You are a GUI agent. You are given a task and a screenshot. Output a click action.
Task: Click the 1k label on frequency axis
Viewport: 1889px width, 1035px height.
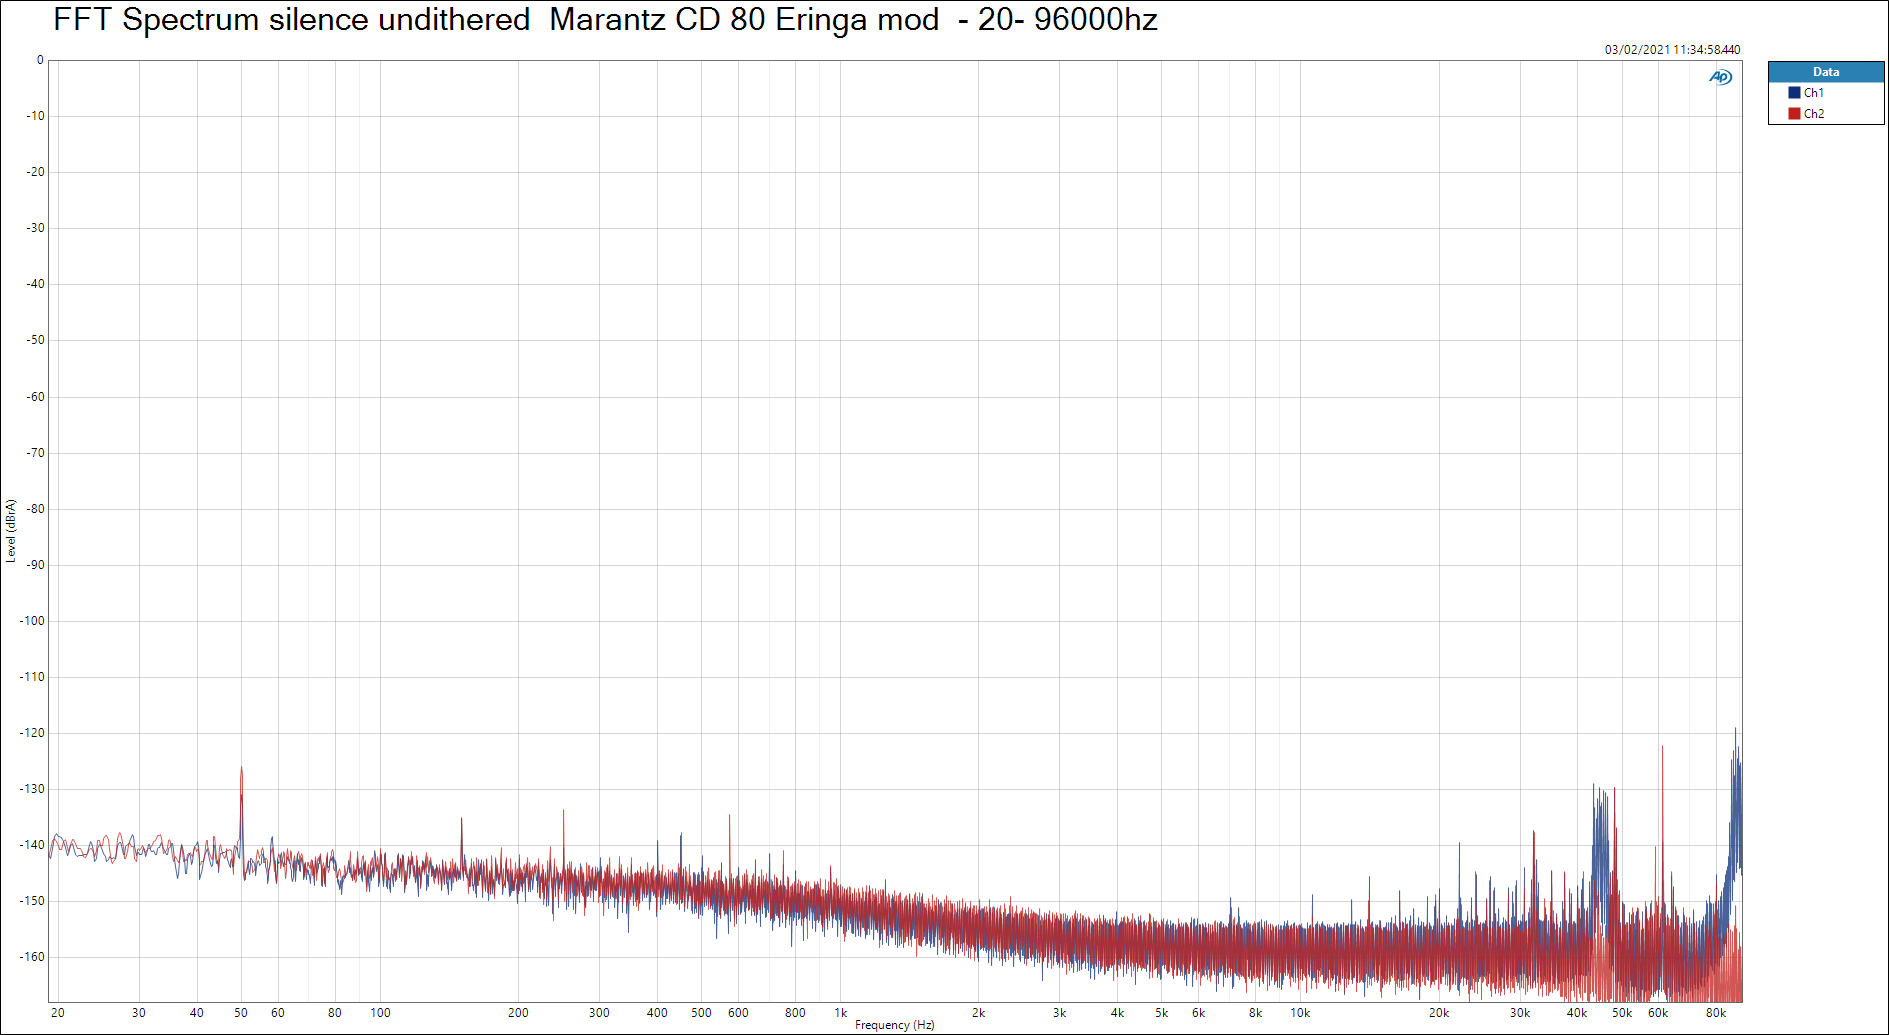point(841,1013)
